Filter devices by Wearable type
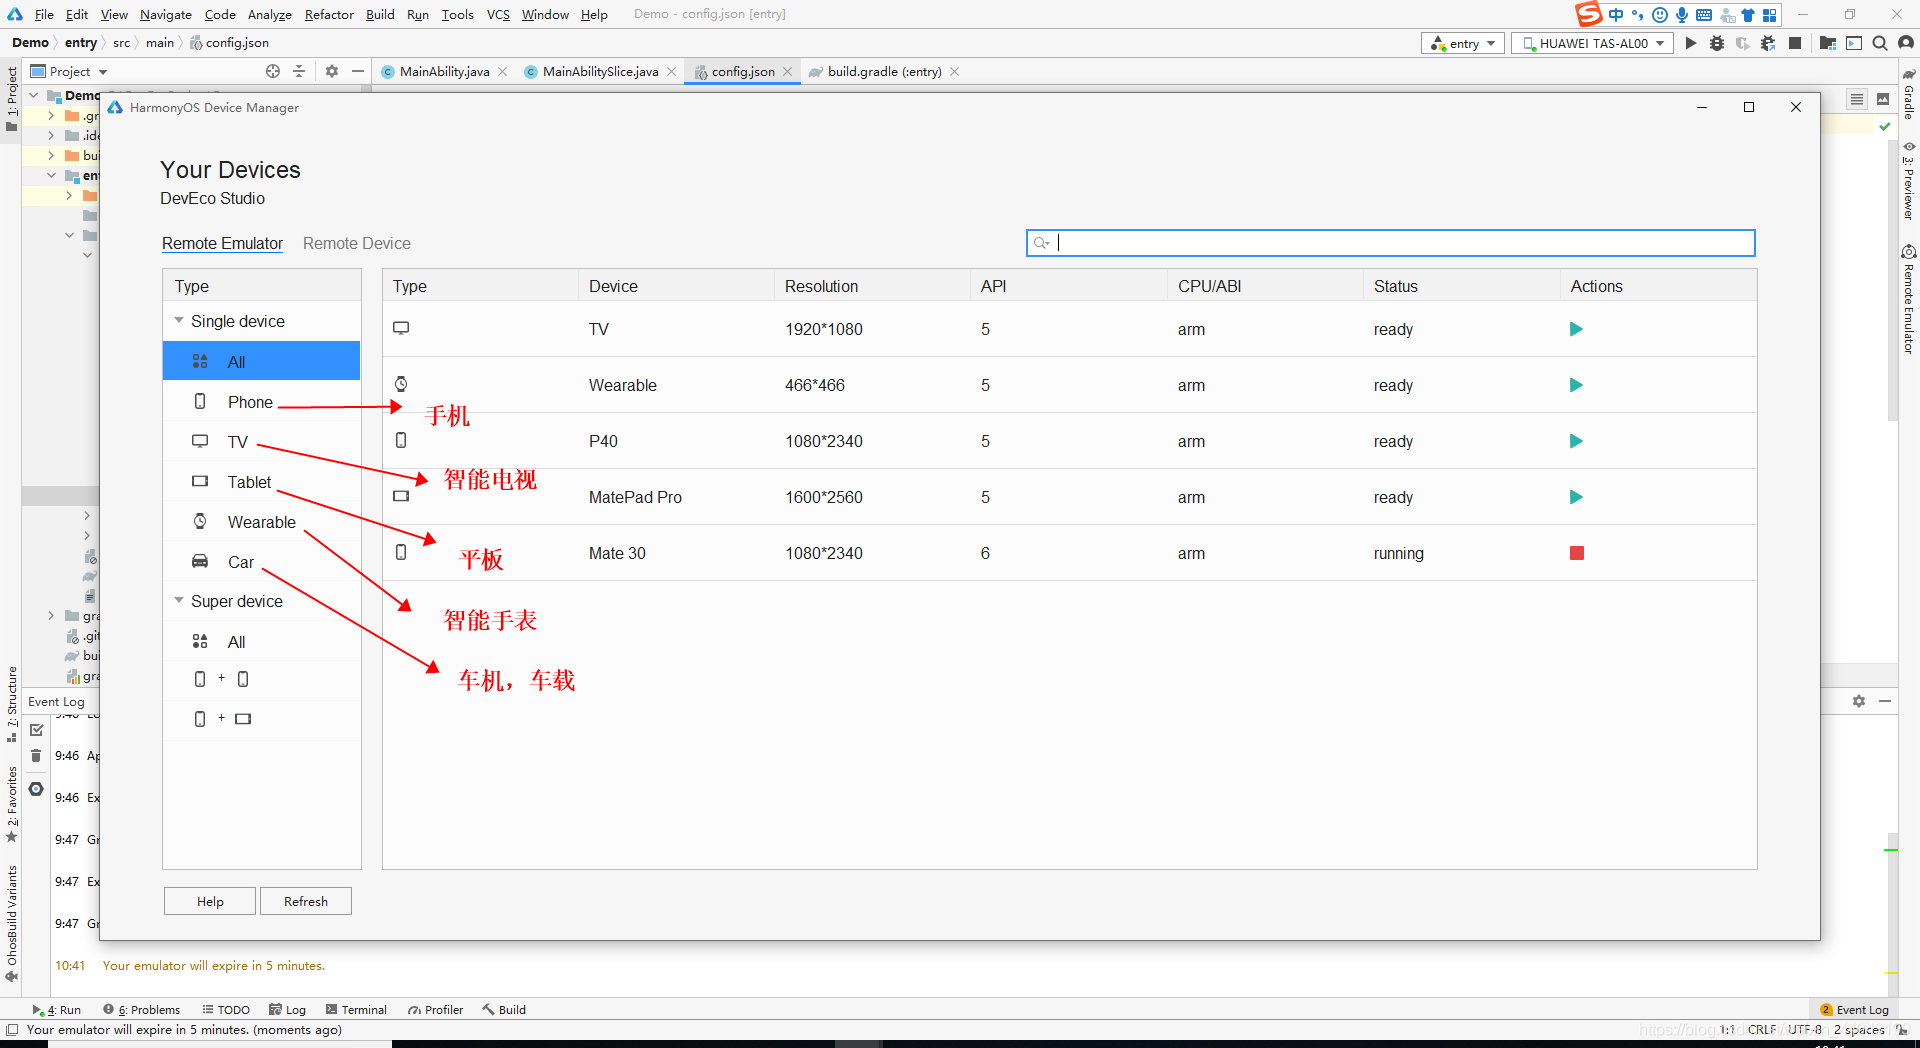Screen dimensions: 1920x1048 (261, 522)
